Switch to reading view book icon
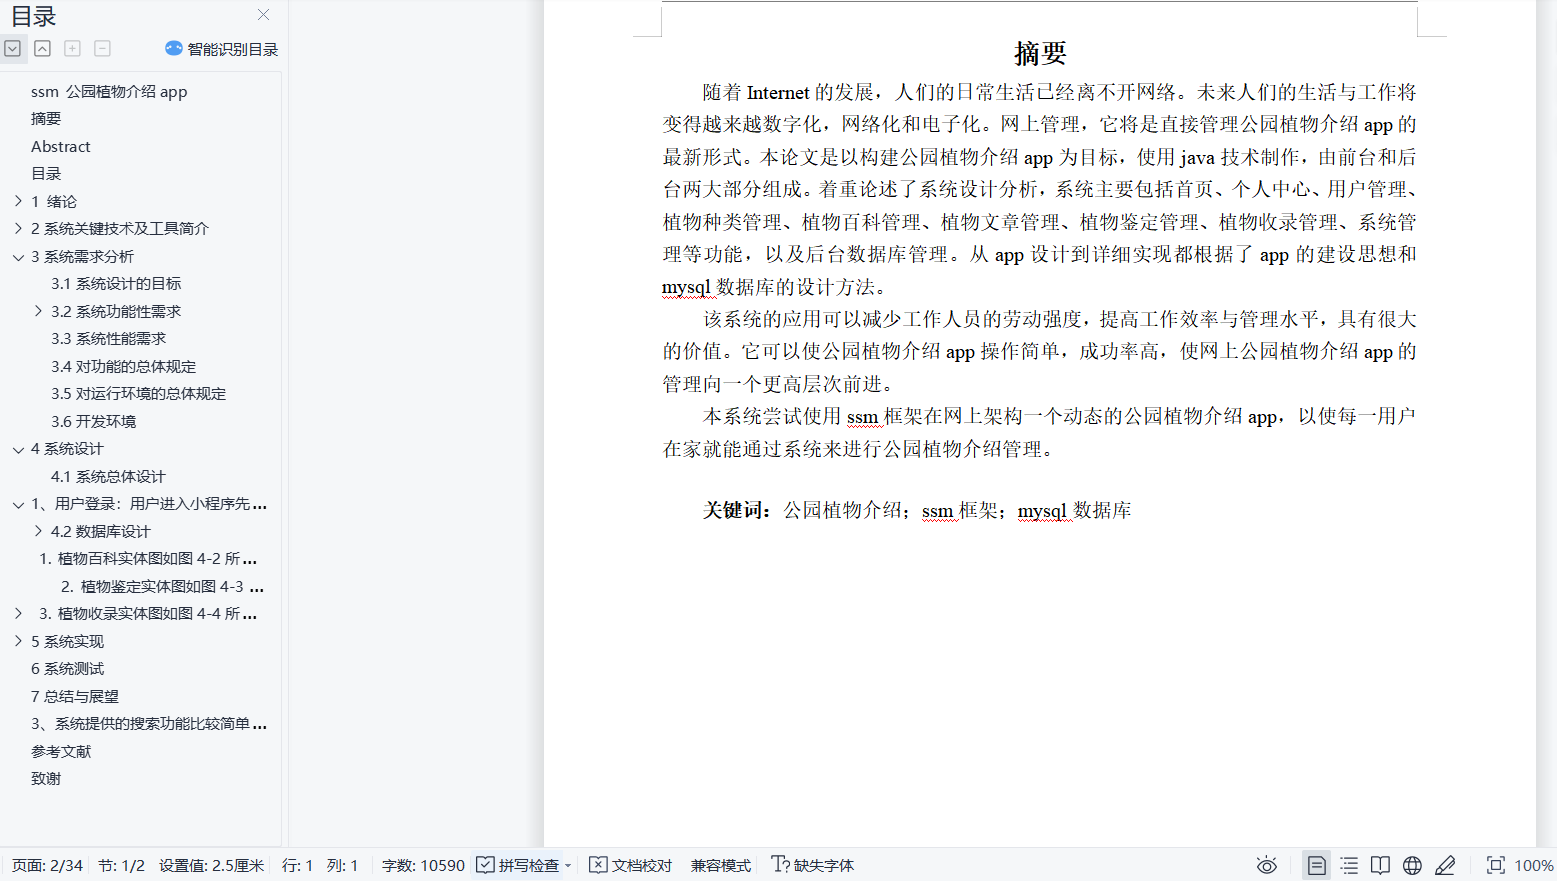The height and width of the screenshot is (881, 1557). (x=1380, y=865)
